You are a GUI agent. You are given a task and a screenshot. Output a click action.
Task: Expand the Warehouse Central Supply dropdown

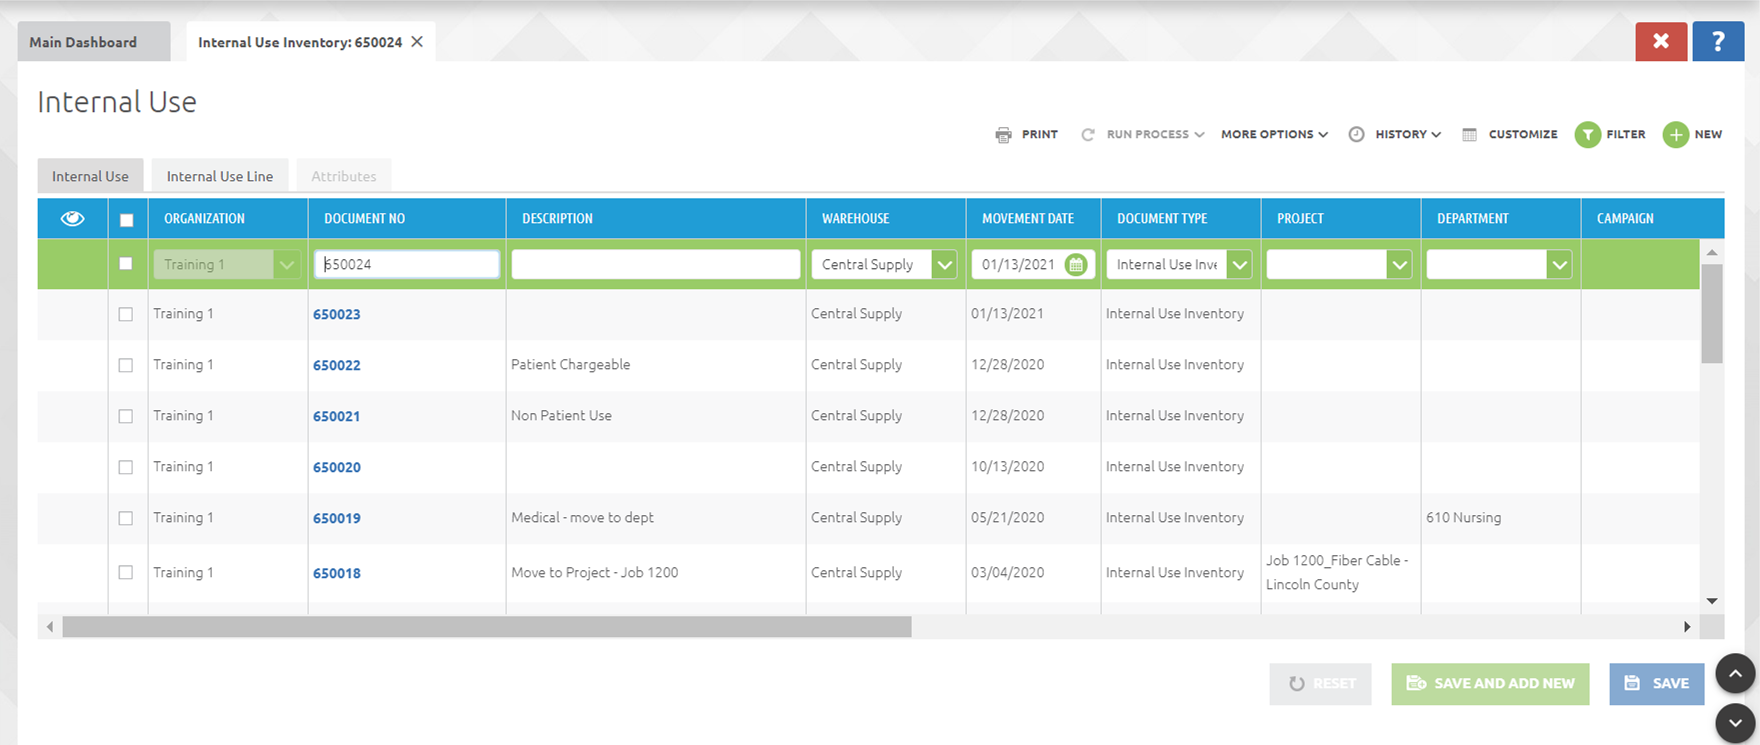click(944, 265)
